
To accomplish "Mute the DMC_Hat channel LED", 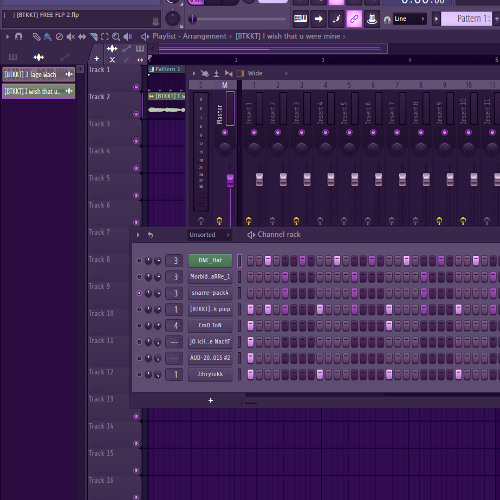I will (139, 261).
